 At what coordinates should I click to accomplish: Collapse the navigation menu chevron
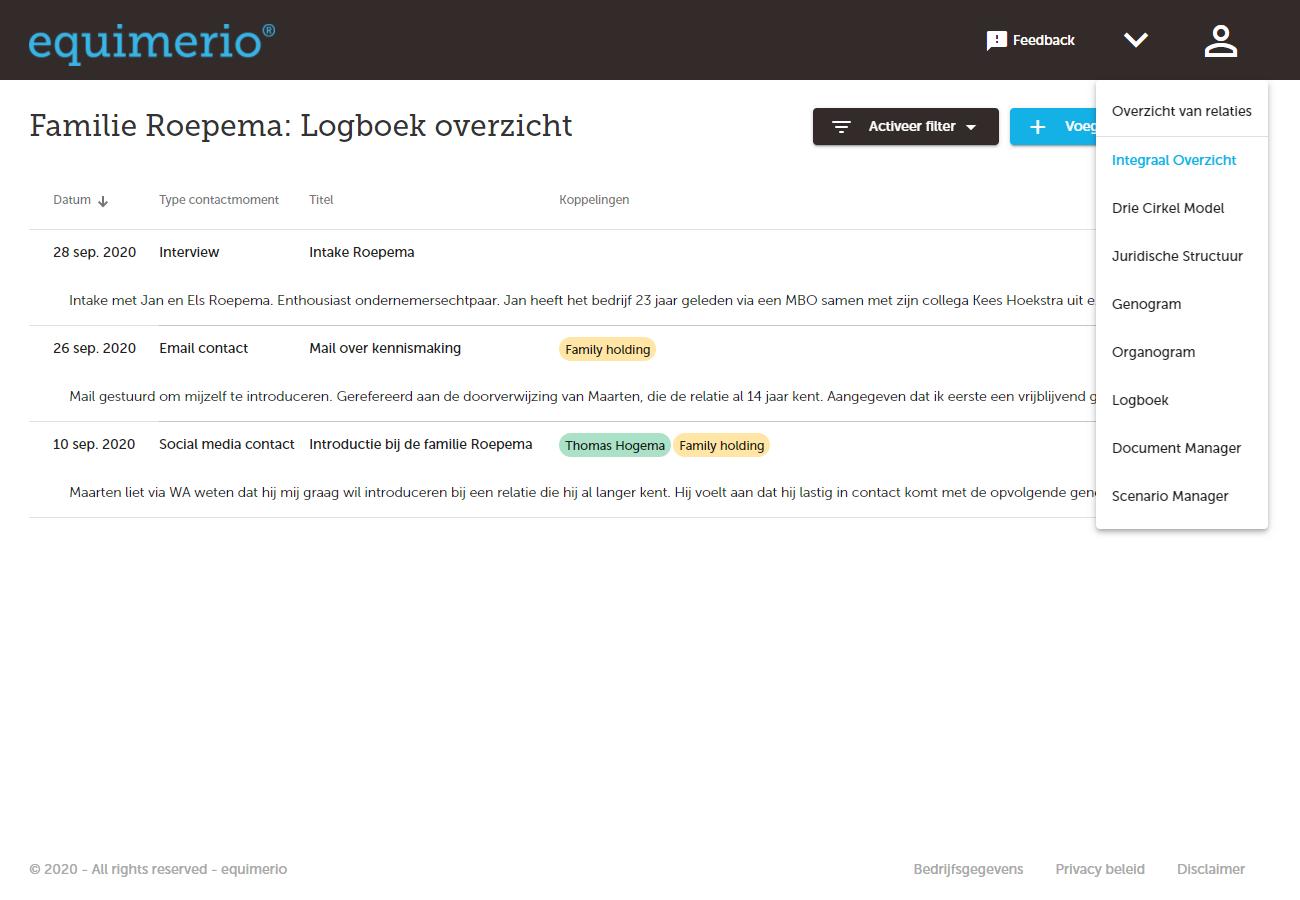tap(1135, 40)
